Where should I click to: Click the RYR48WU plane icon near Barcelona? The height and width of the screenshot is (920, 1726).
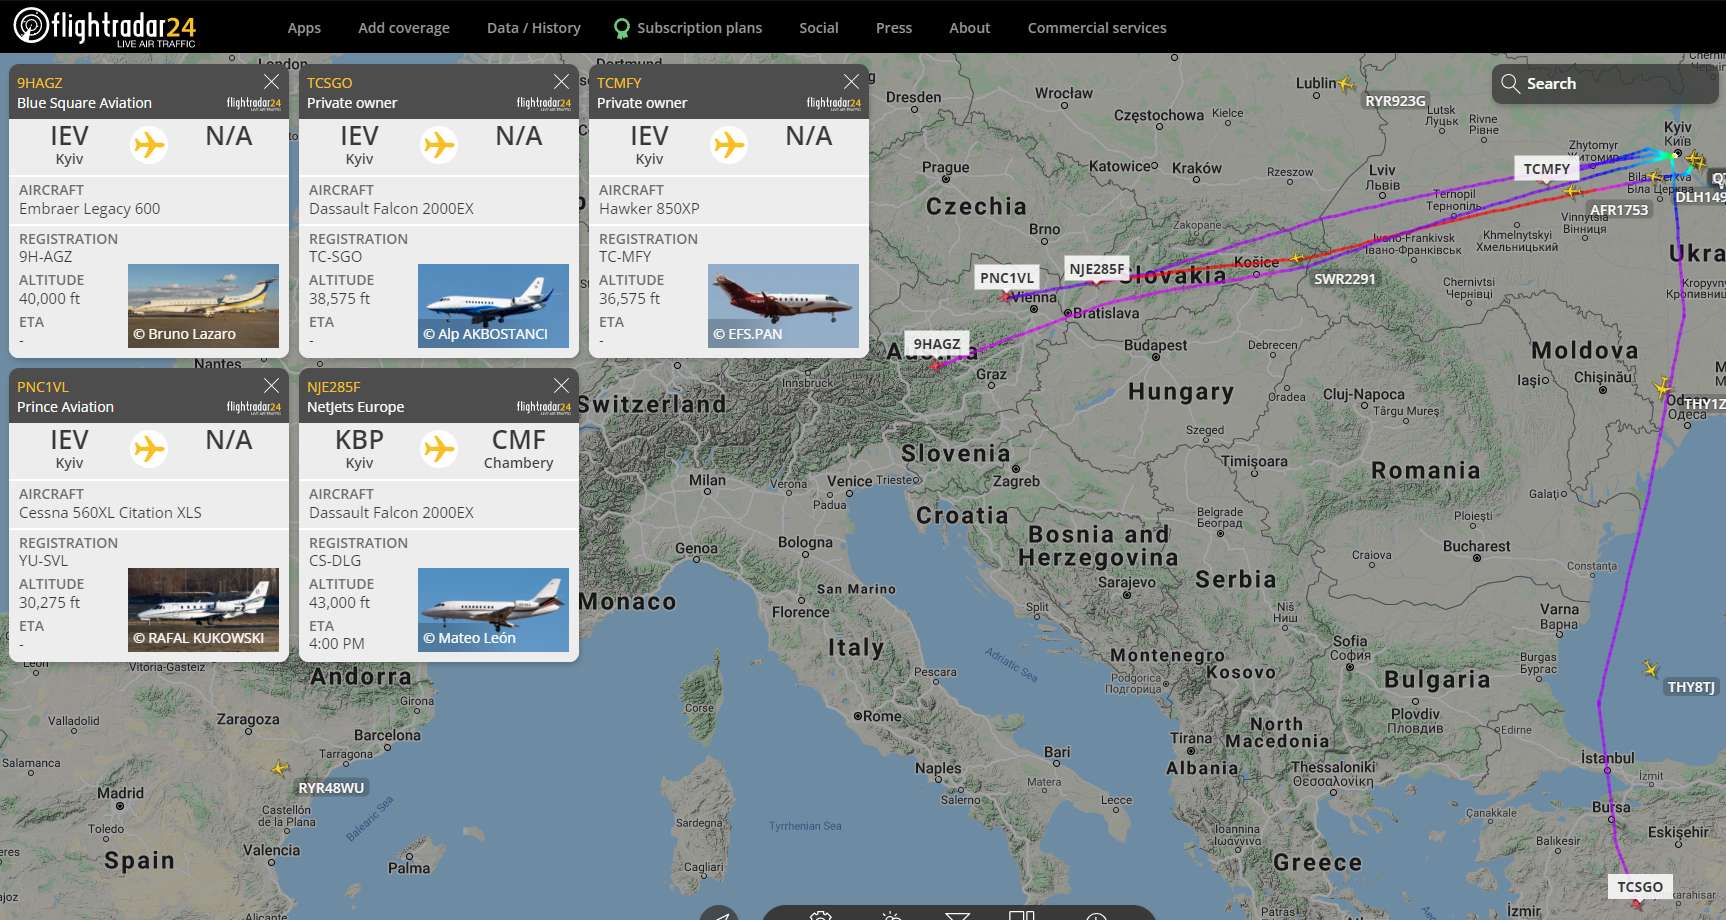point(280,768)
